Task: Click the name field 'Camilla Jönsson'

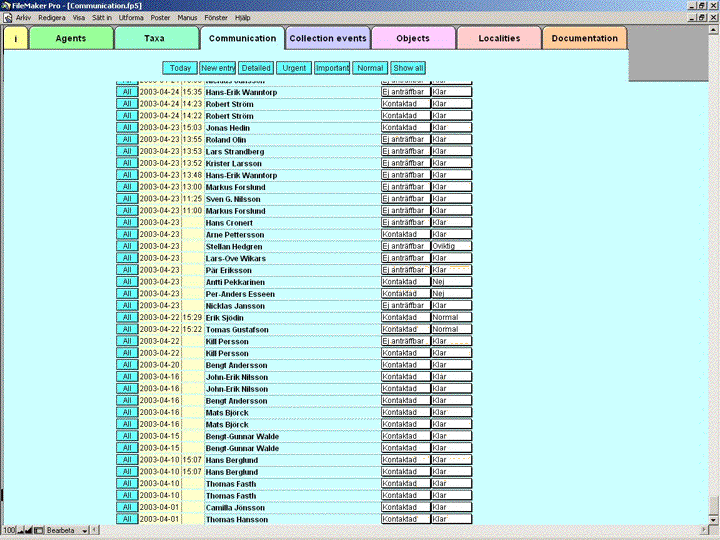Action: 236,508
